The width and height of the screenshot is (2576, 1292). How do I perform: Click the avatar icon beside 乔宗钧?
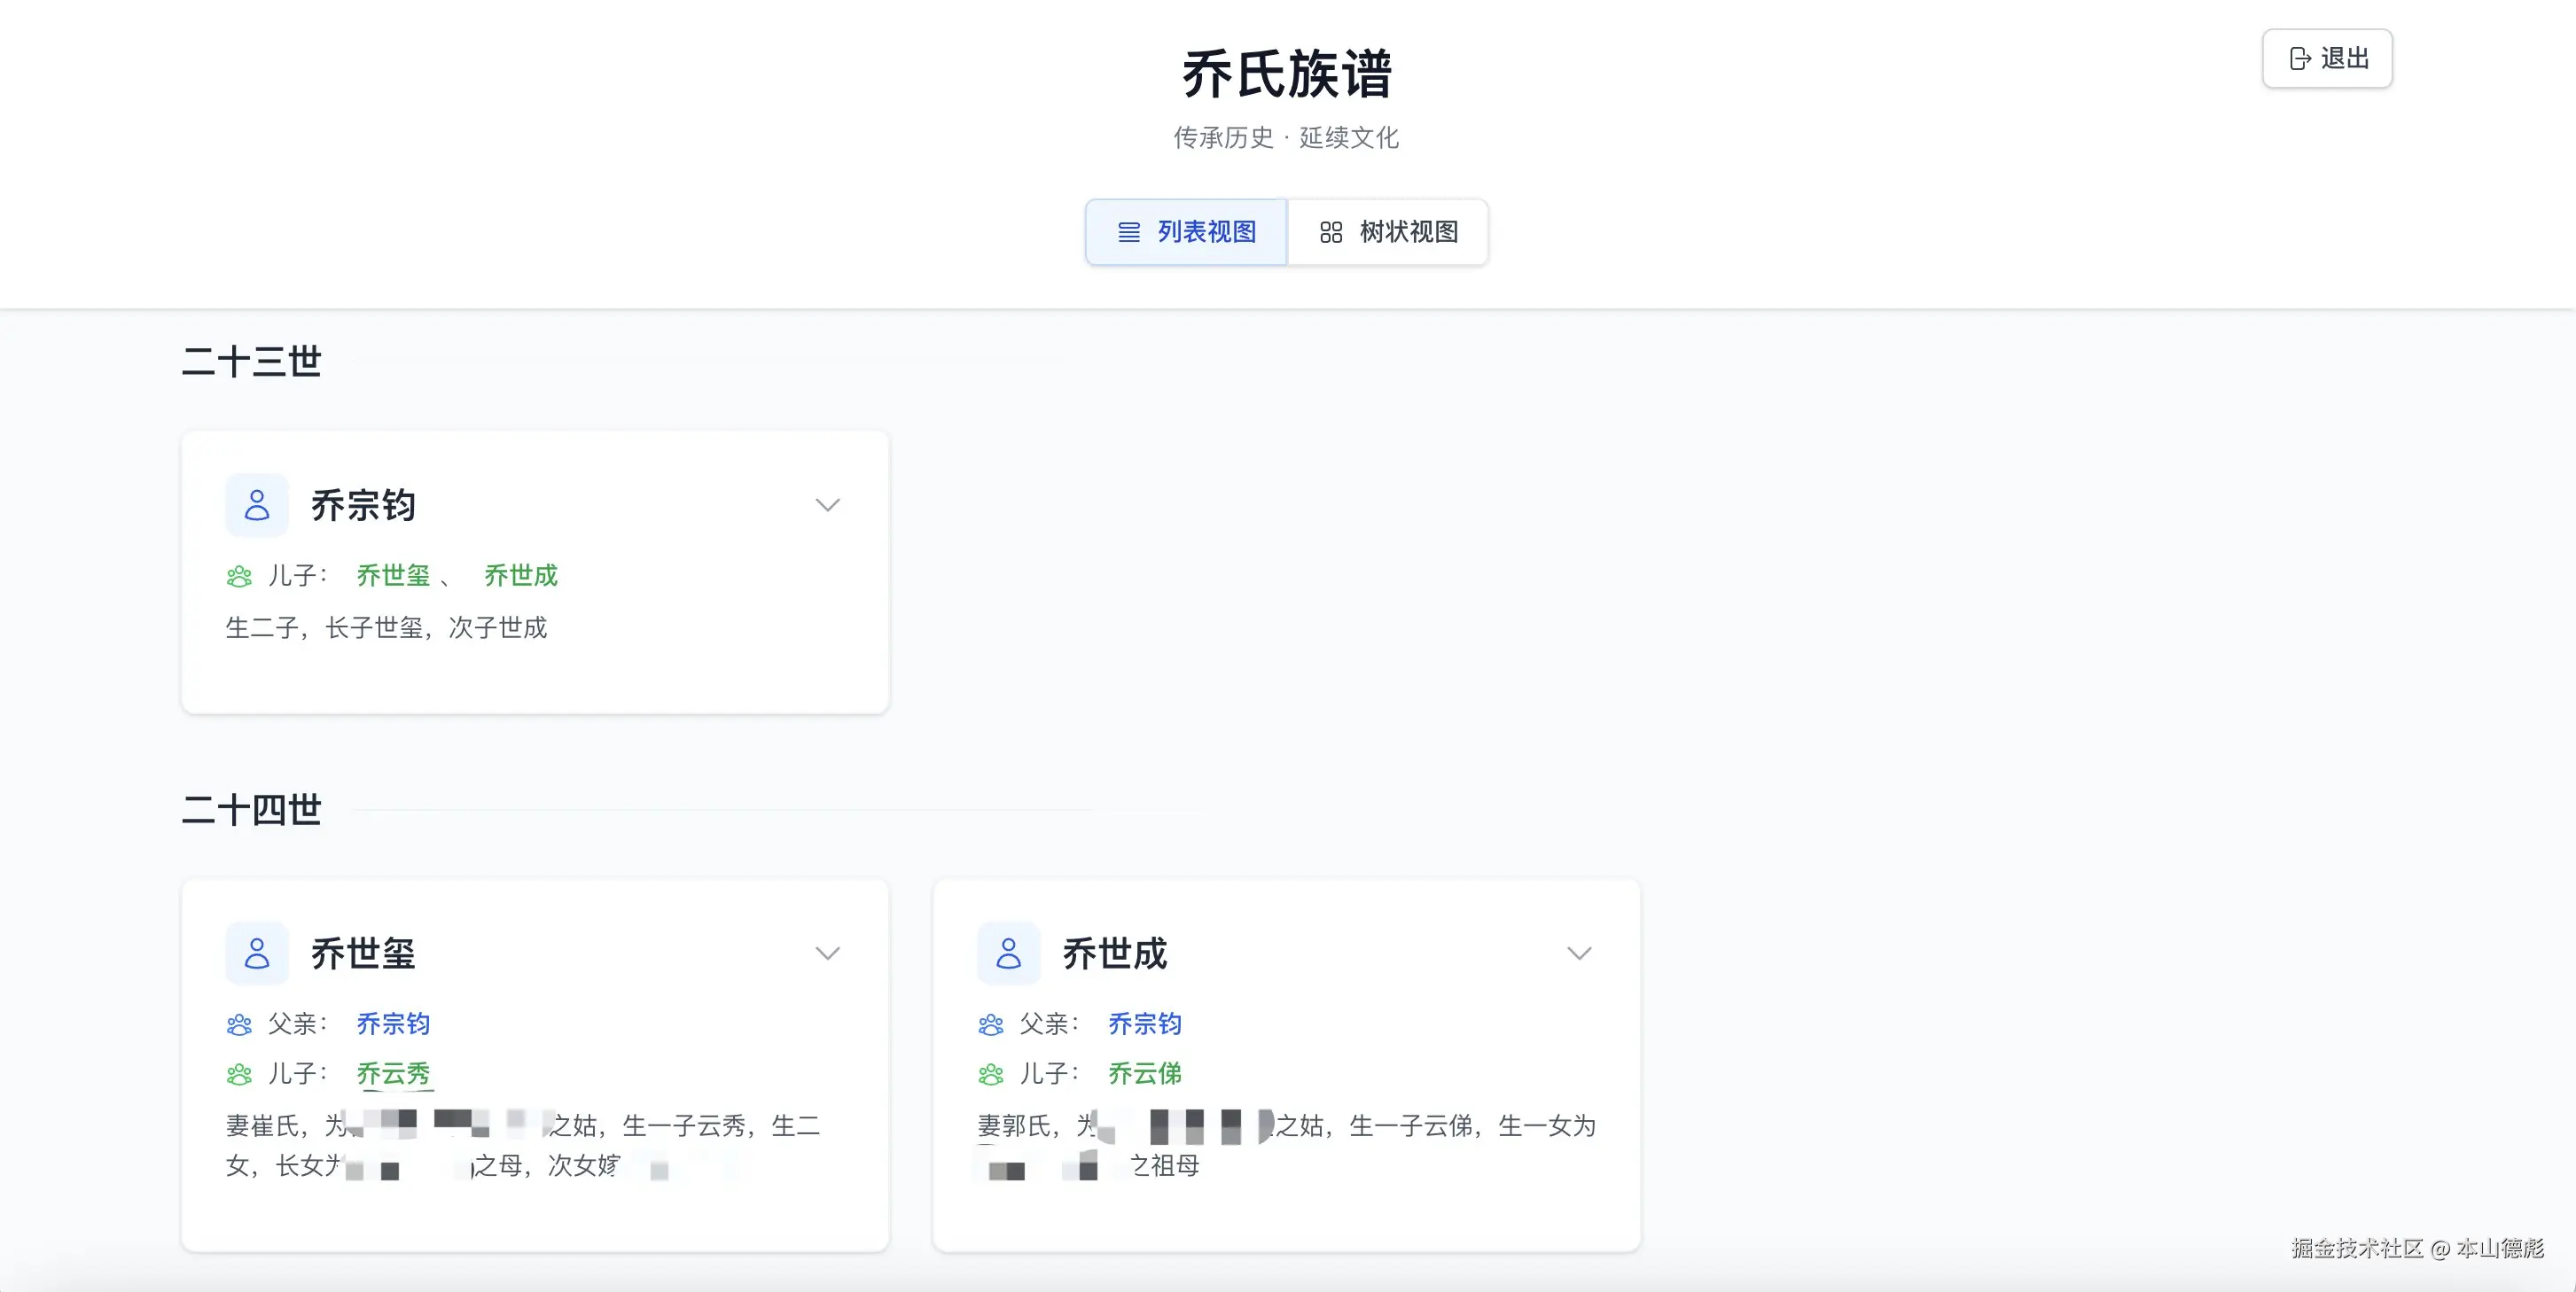click(257, 505)
